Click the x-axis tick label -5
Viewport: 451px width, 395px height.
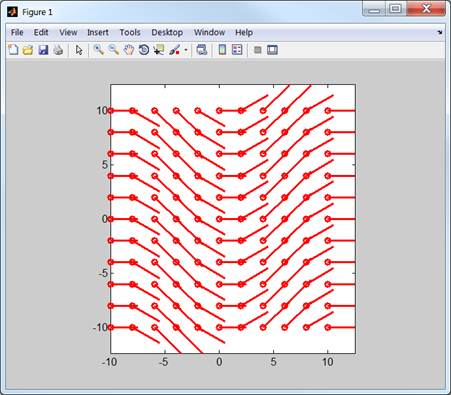pyautogui.click(x=163, y=362)
